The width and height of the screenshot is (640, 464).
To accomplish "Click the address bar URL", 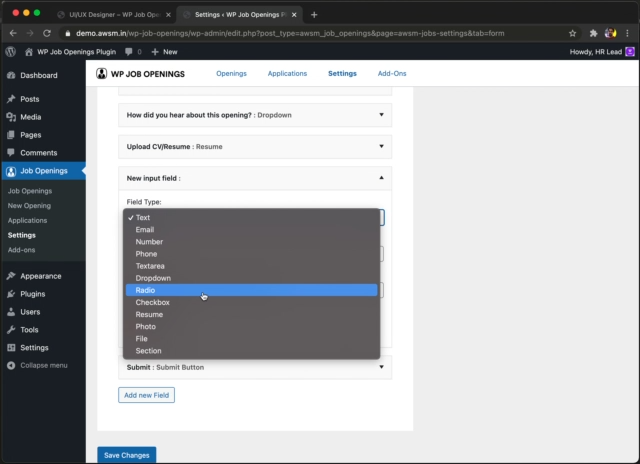I will (290, 33).
